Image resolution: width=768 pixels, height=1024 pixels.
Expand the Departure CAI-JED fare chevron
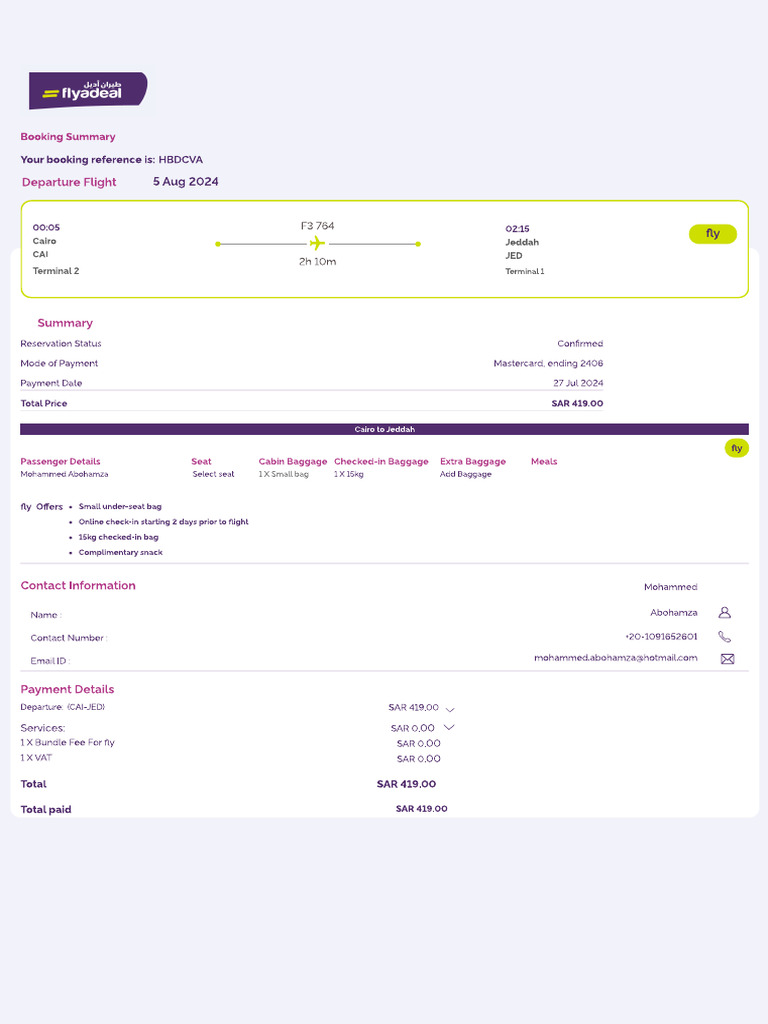click(x=450, y=709)
